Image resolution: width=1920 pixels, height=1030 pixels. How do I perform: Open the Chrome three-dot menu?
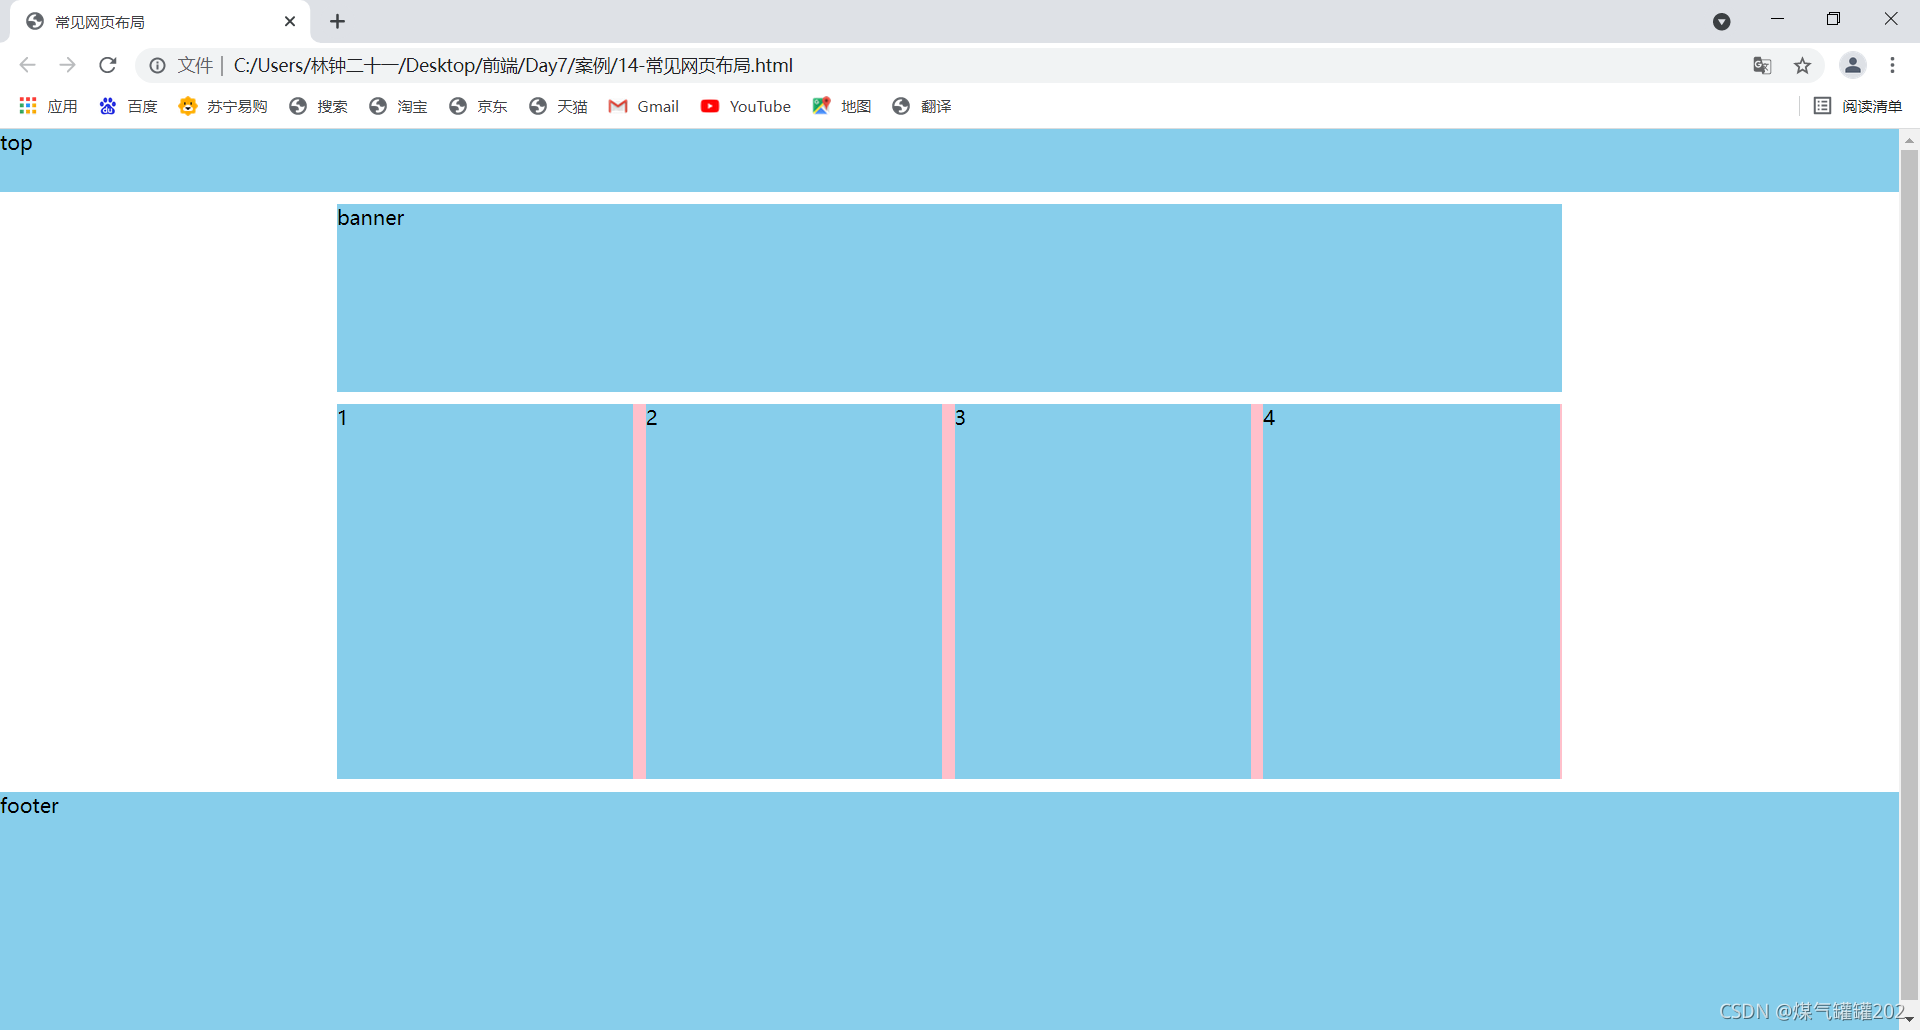(x=1892, y=65)
